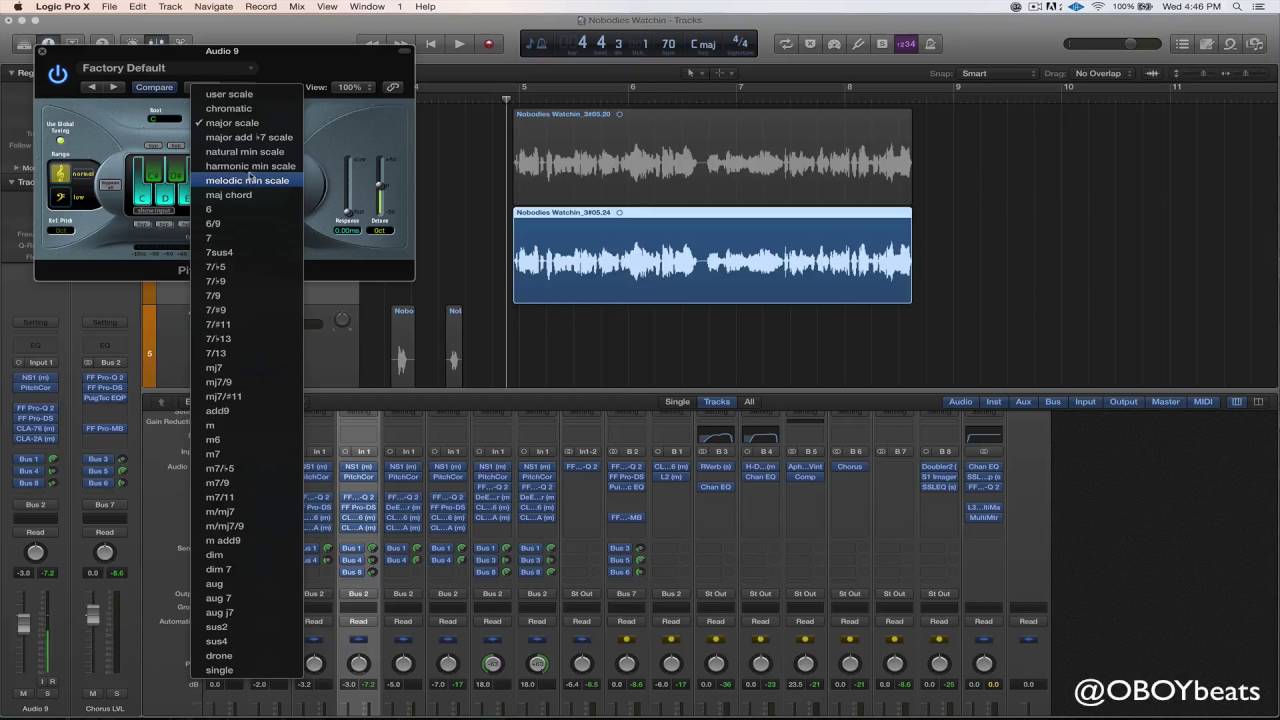The image size is (1280, 720).
Task: Choose melodic min scale from the list
Action: (247, 180)
